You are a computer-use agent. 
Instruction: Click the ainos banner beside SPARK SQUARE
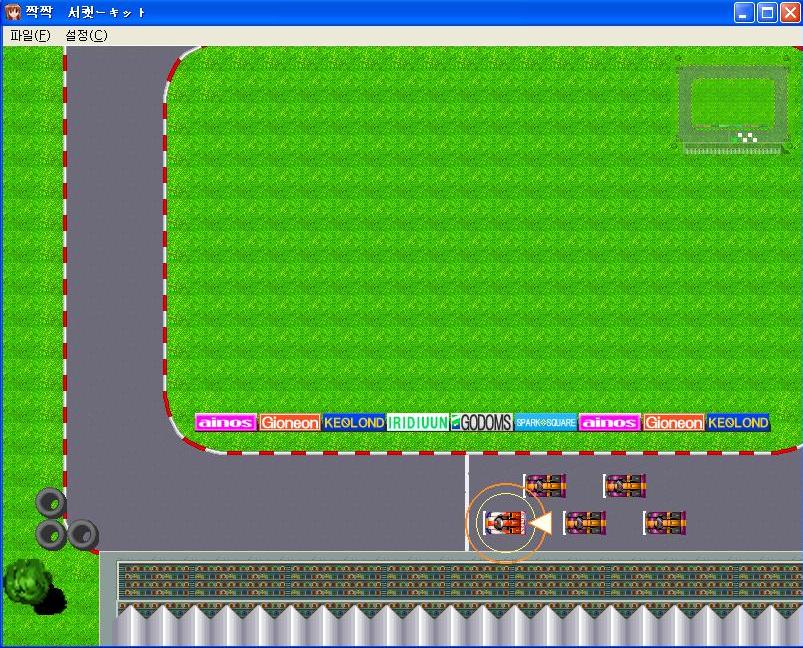(x=609, y=423)
